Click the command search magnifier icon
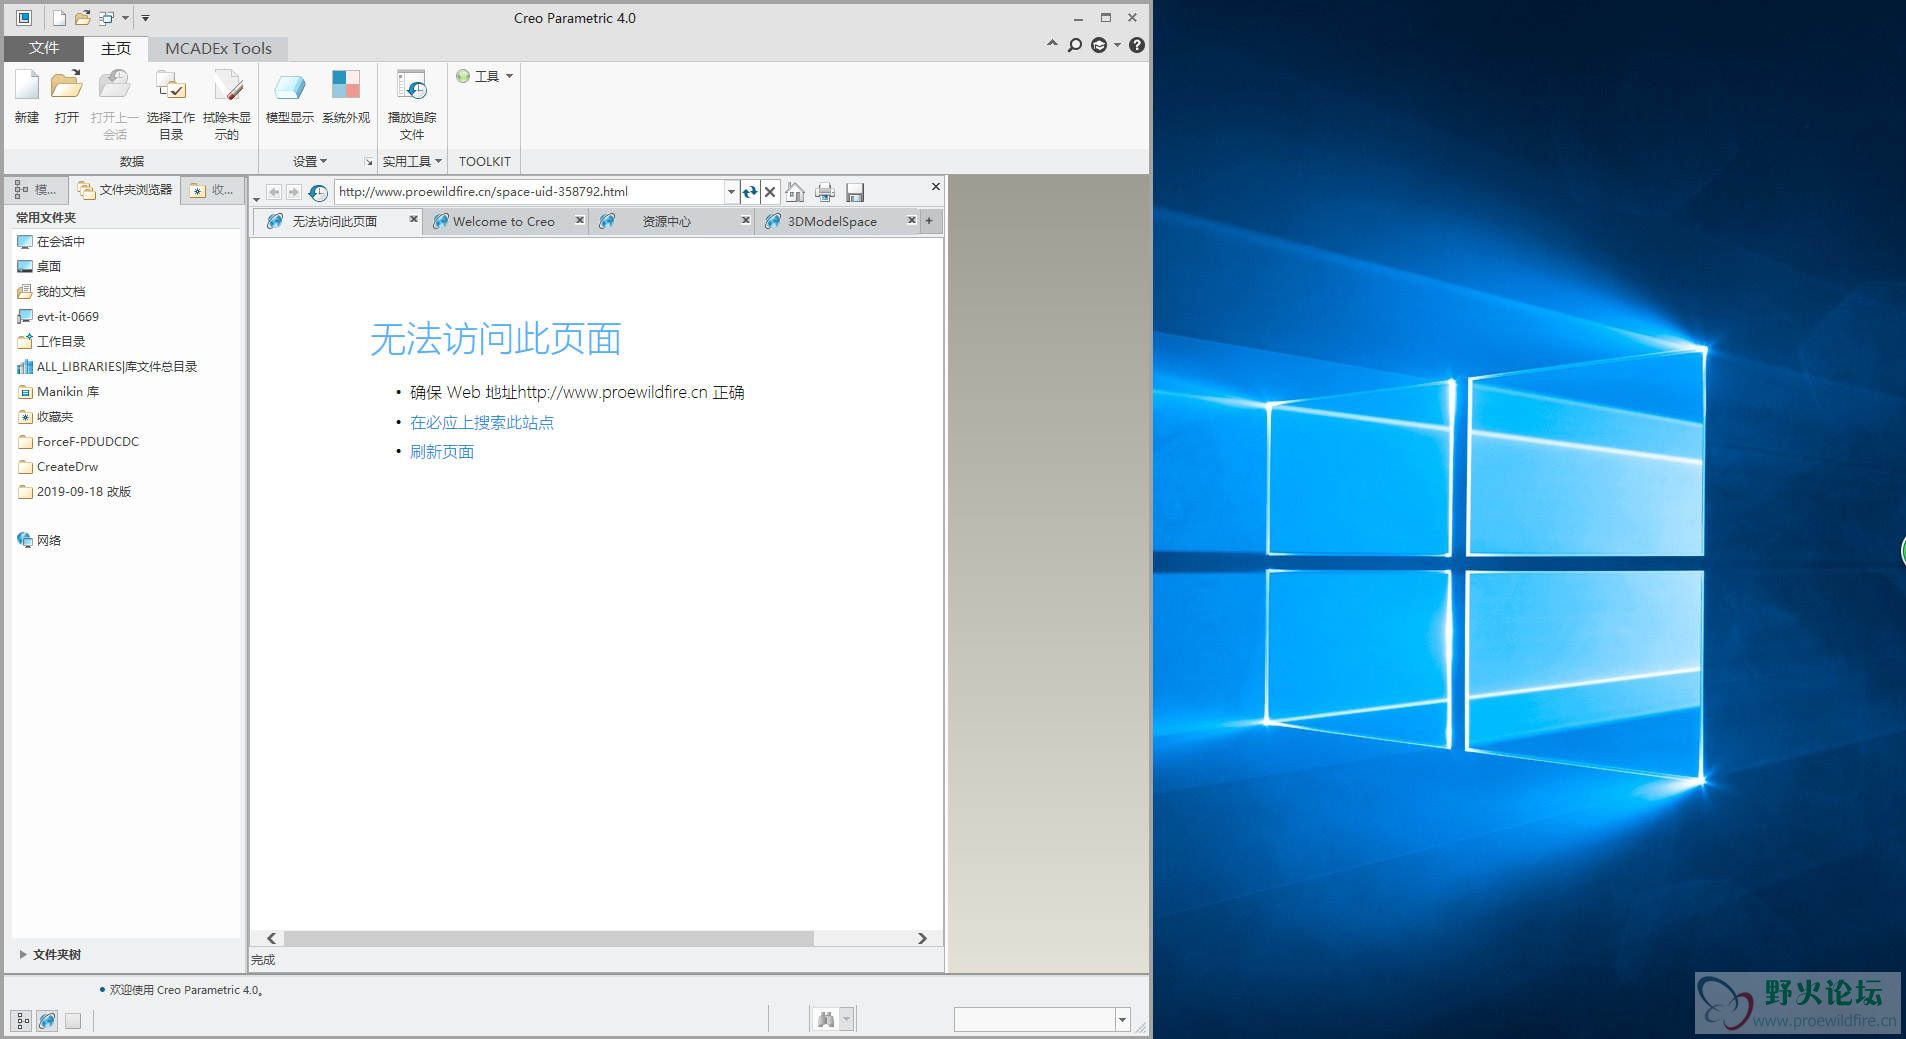 pyautogui.click(x=1075, y=45)
